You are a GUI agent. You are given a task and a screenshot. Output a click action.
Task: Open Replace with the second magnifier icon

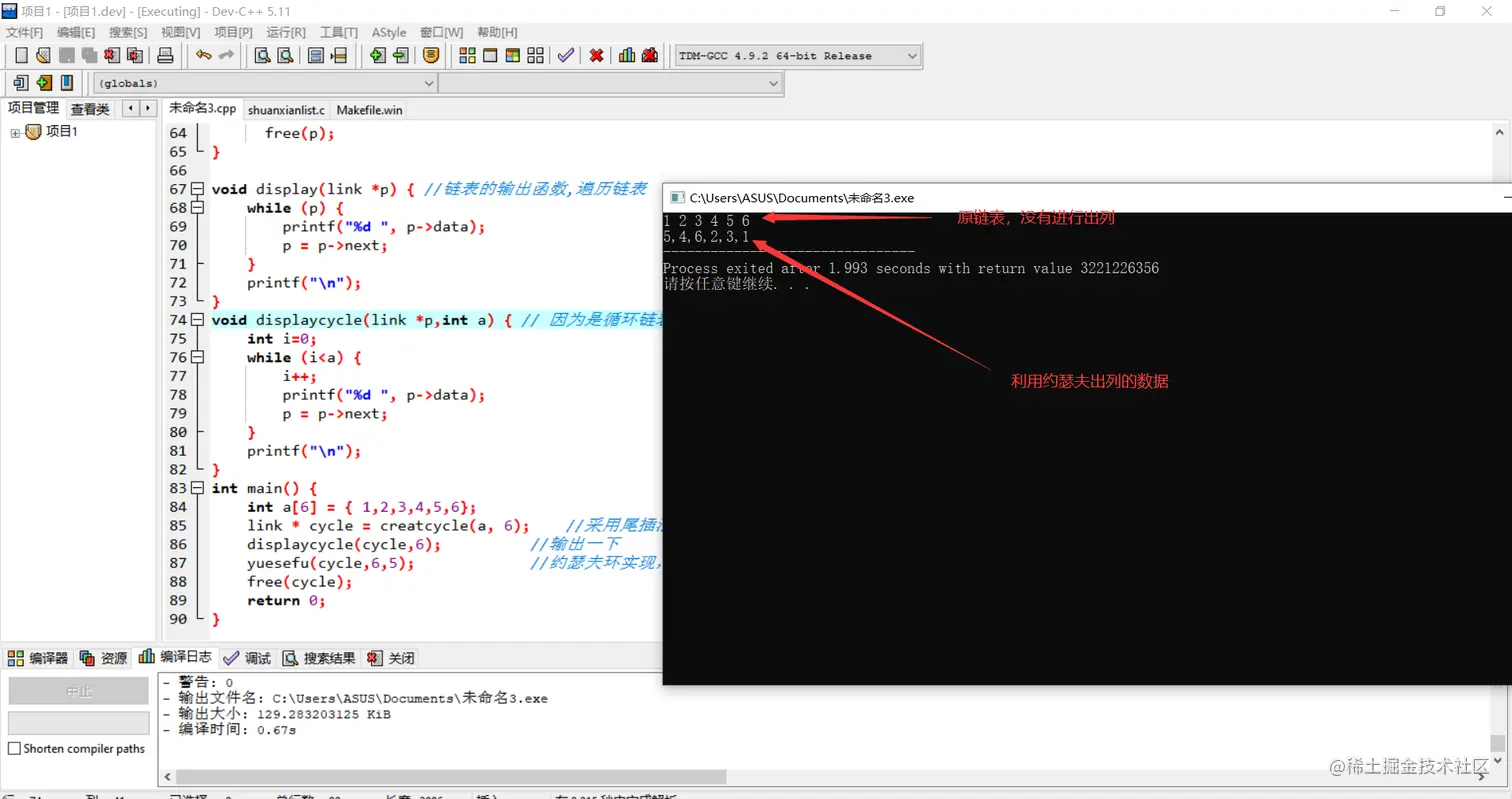[x=285, y=56]
